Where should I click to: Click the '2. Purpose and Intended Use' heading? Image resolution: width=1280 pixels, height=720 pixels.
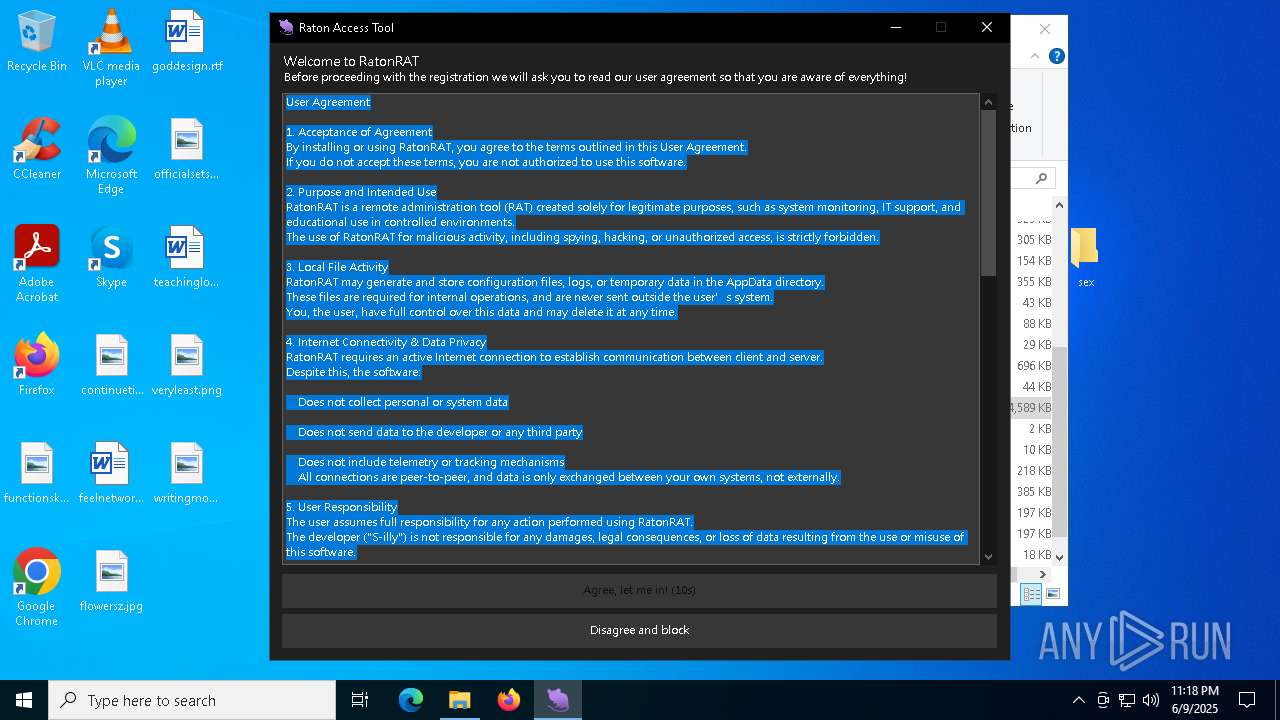tap(361, 192)
